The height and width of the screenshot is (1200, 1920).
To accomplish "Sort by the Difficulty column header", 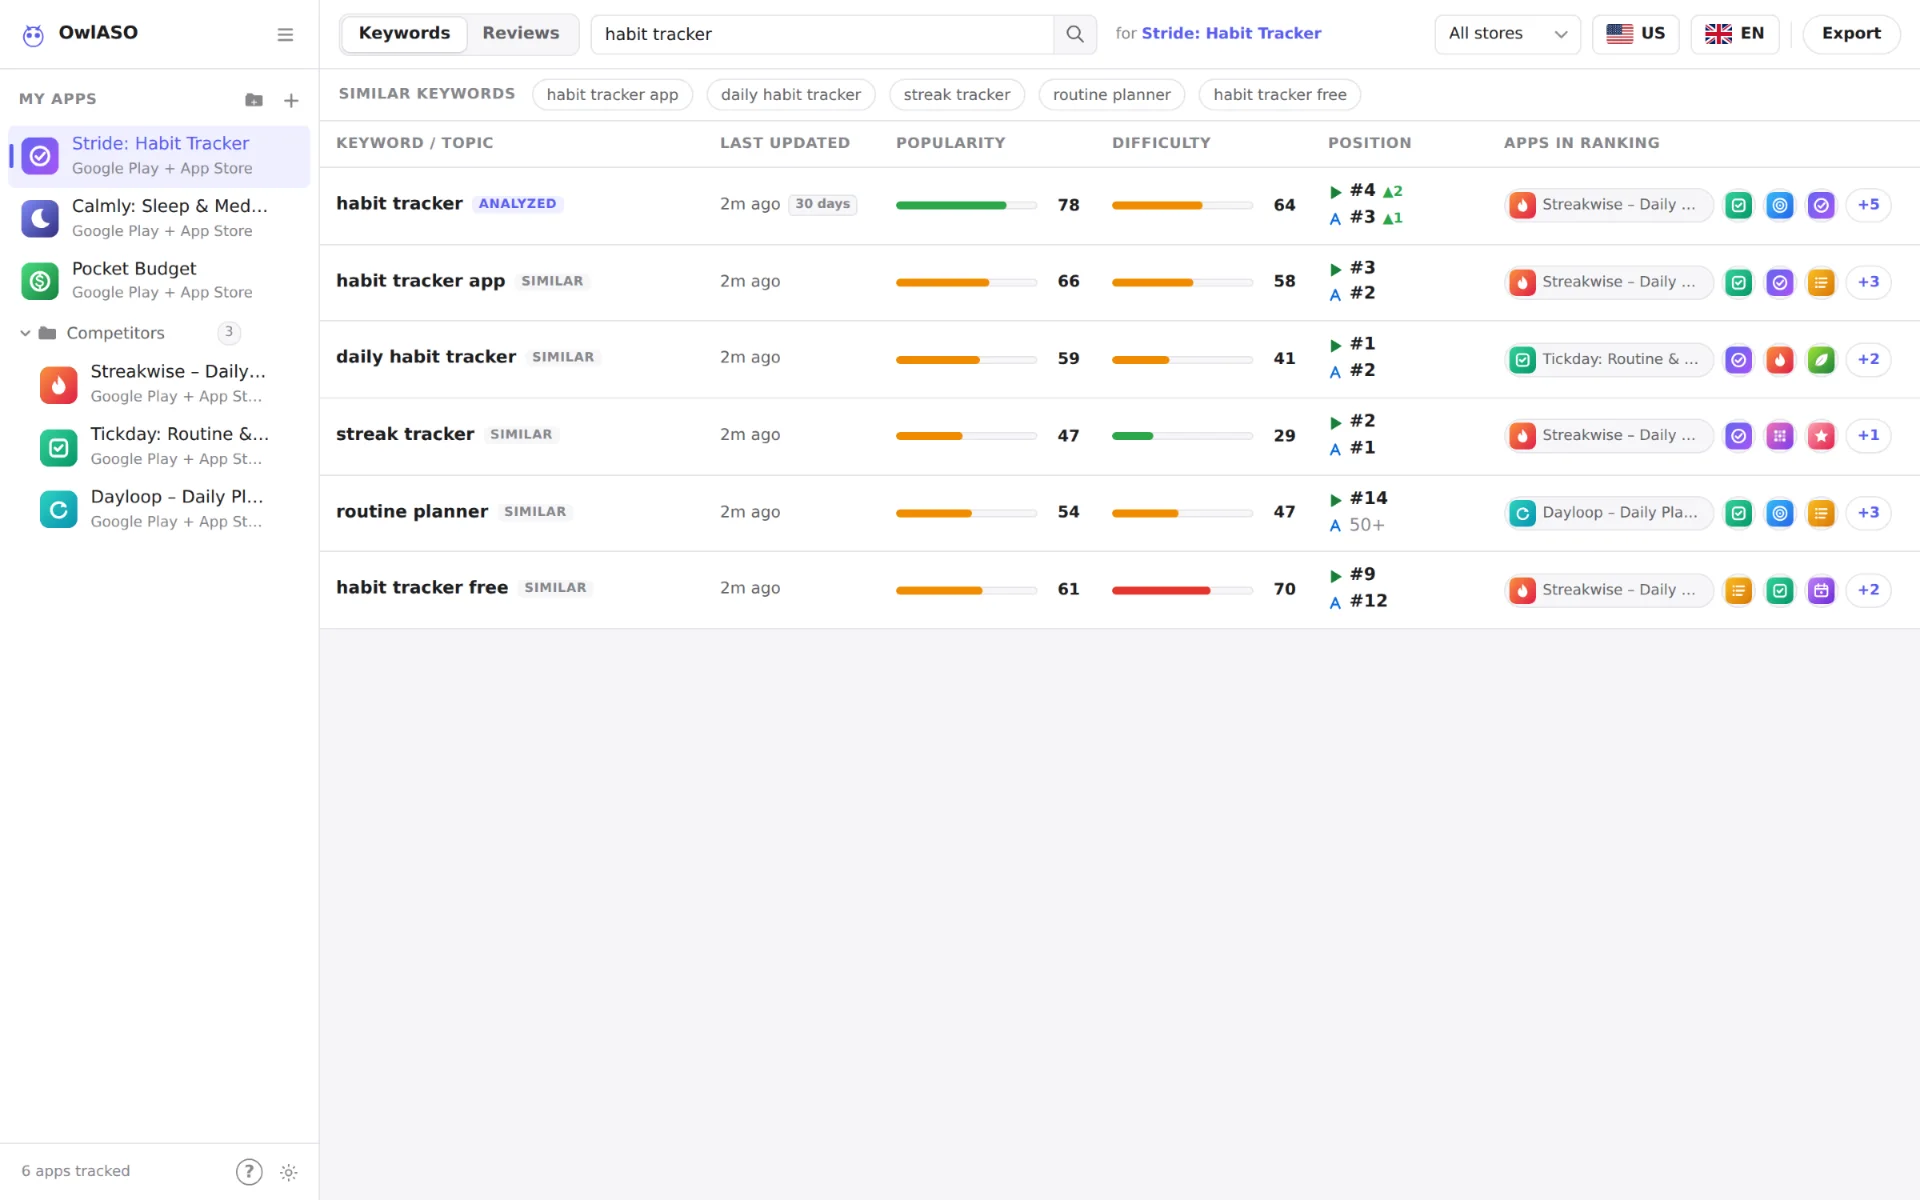I will tap(1161, 143).
